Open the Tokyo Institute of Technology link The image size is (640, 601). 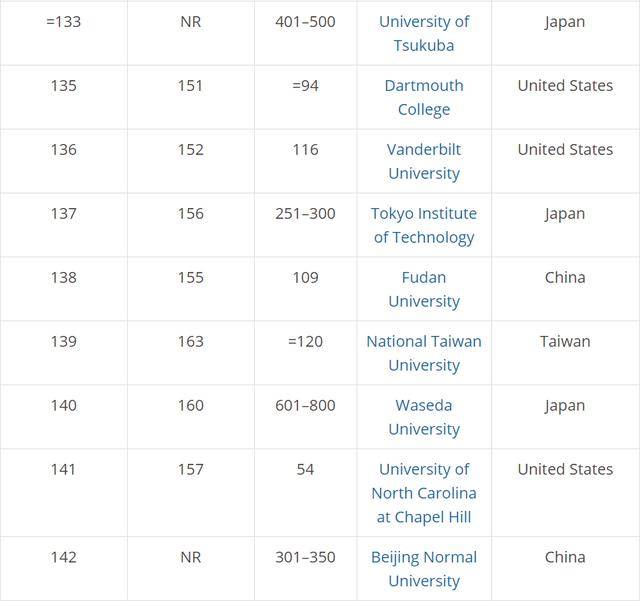tap(424, 225)
